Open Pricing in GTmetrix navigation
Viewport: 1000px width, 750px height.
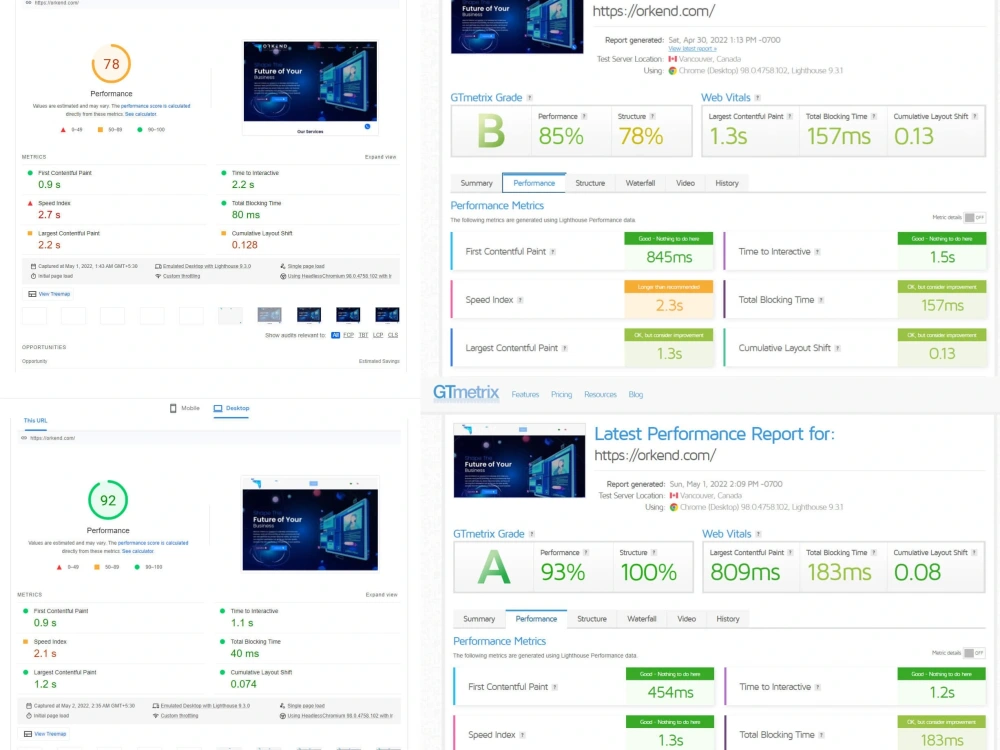click(561, 395)
